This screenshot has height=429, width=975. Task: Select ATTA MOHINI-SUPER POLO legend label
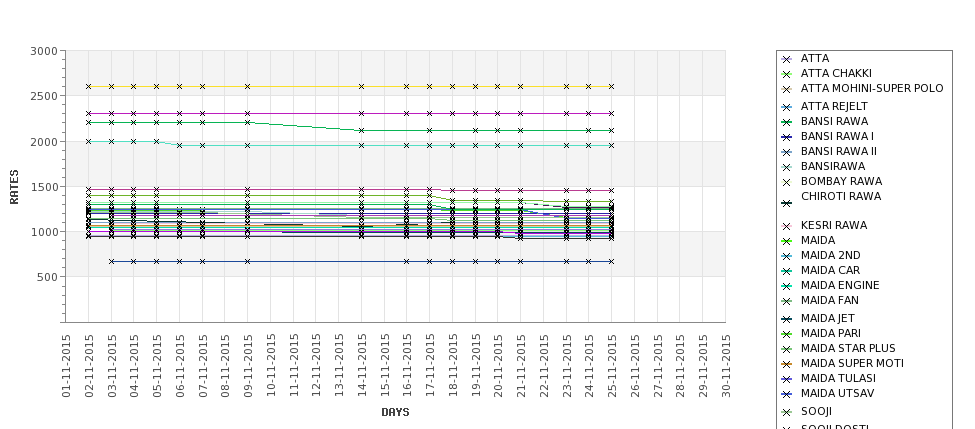[x=872, y=88]
